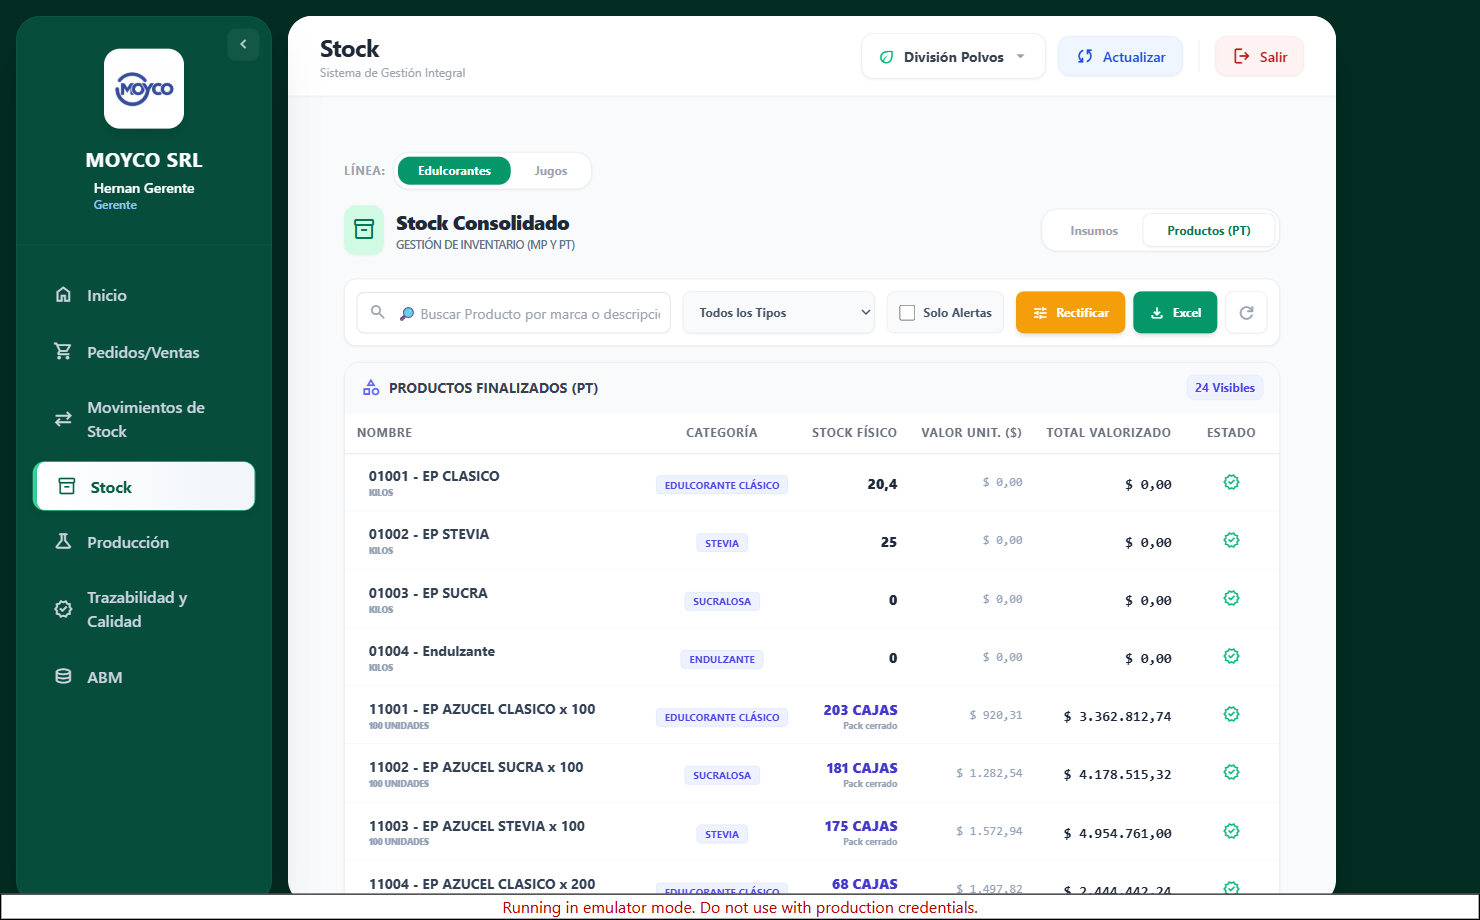Click the home icon beside Inicio
Viewport: 1480px width, 920px height.
tap(63, 295)
